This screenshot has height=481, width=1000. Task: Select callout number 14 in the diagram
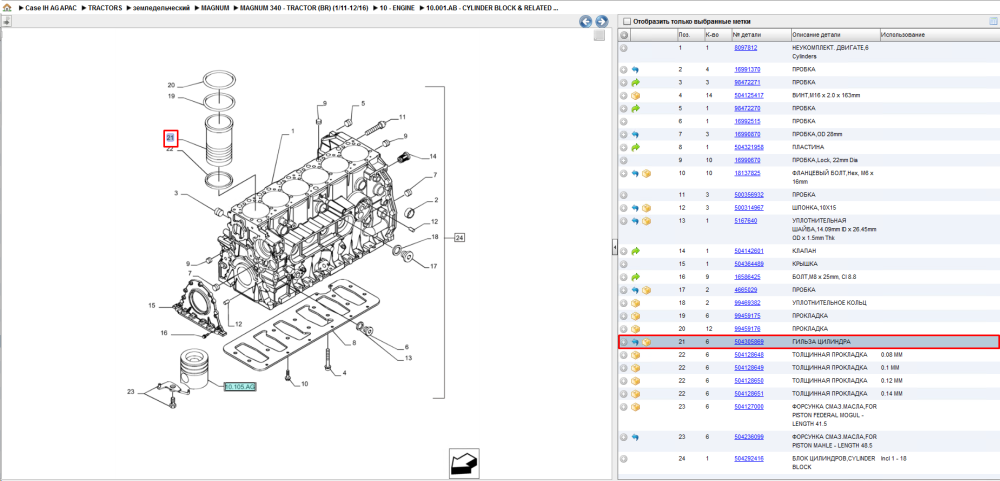432,156
